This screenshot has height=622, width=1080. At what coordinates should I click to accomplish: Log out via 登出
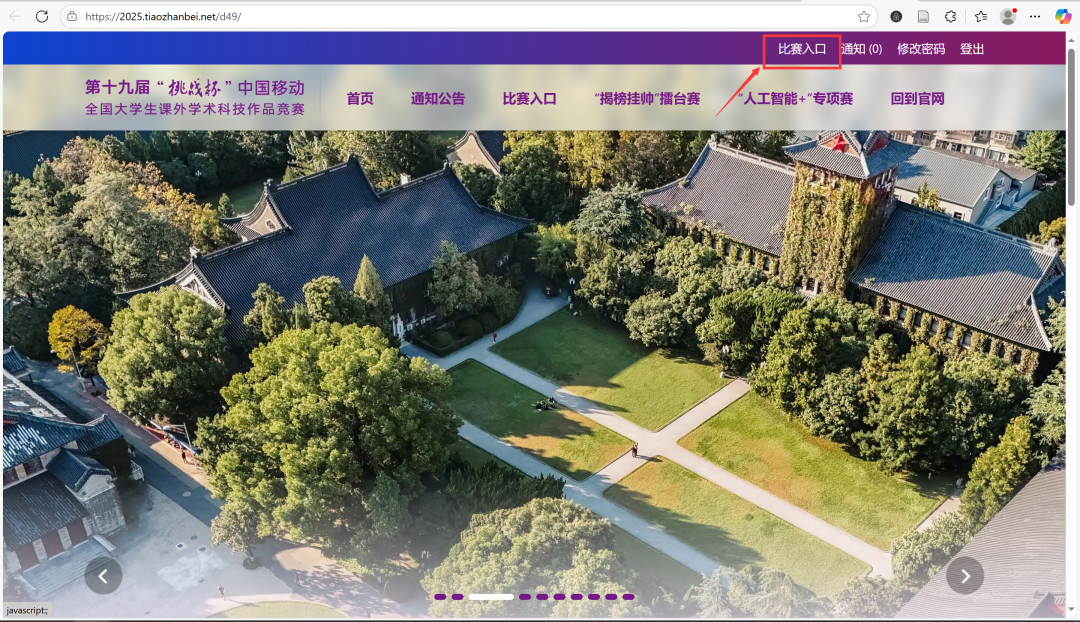972,49
